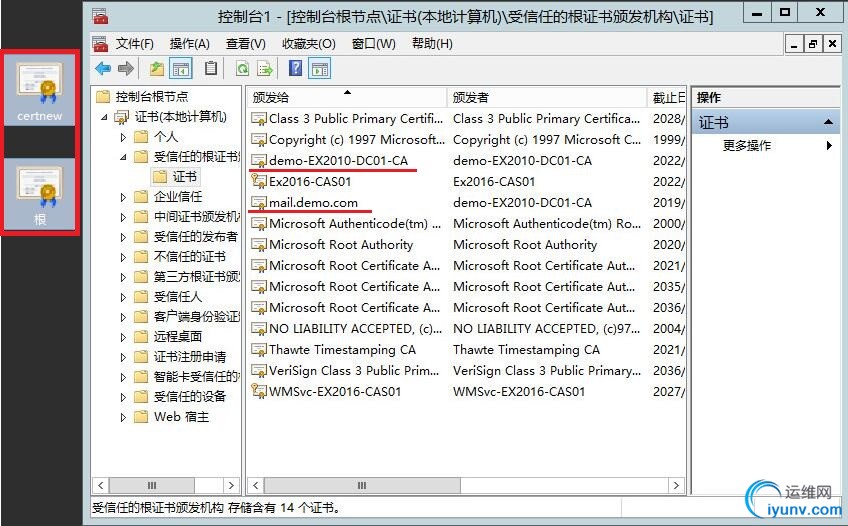Image resolution: width=848 pixels, height=526 pixels.
Task: Click the icon beside 证书(本地计算机) node
Action: coord(122,116)
